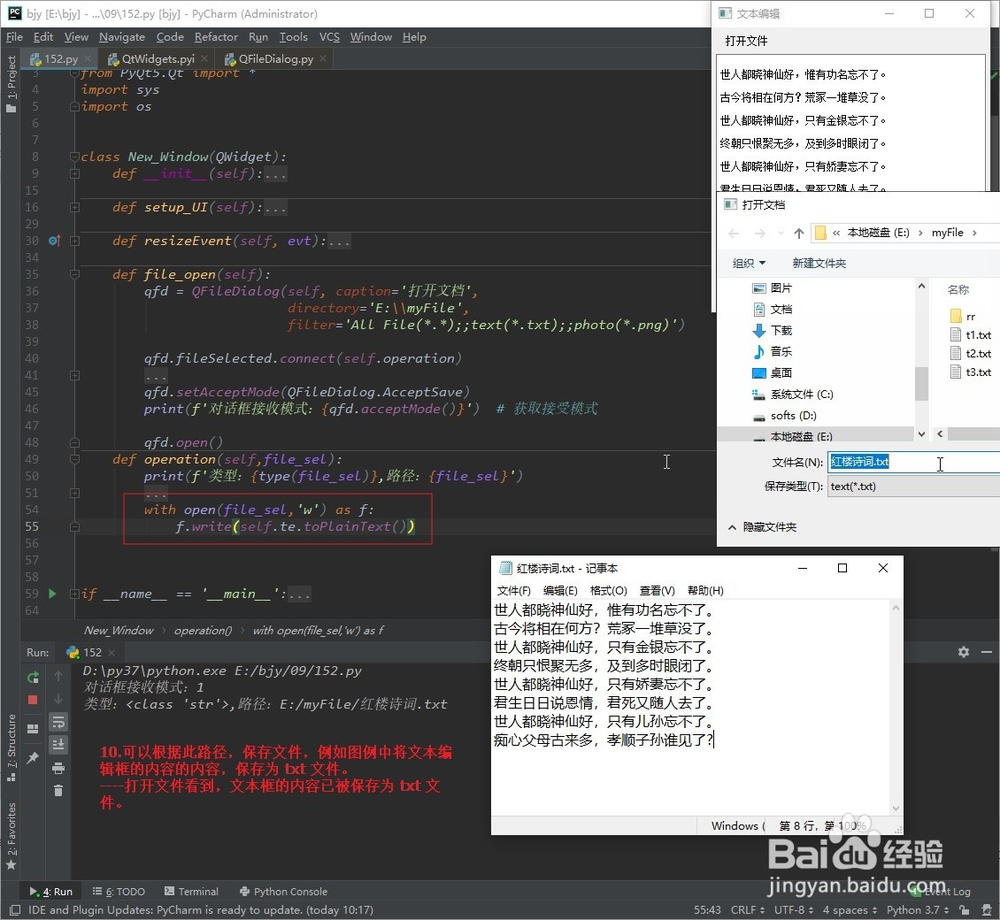Click Notepad vertical scrollbar down arrow
Image resolution: width=1000 pixels, height=920 pixels.
(895, 808)
